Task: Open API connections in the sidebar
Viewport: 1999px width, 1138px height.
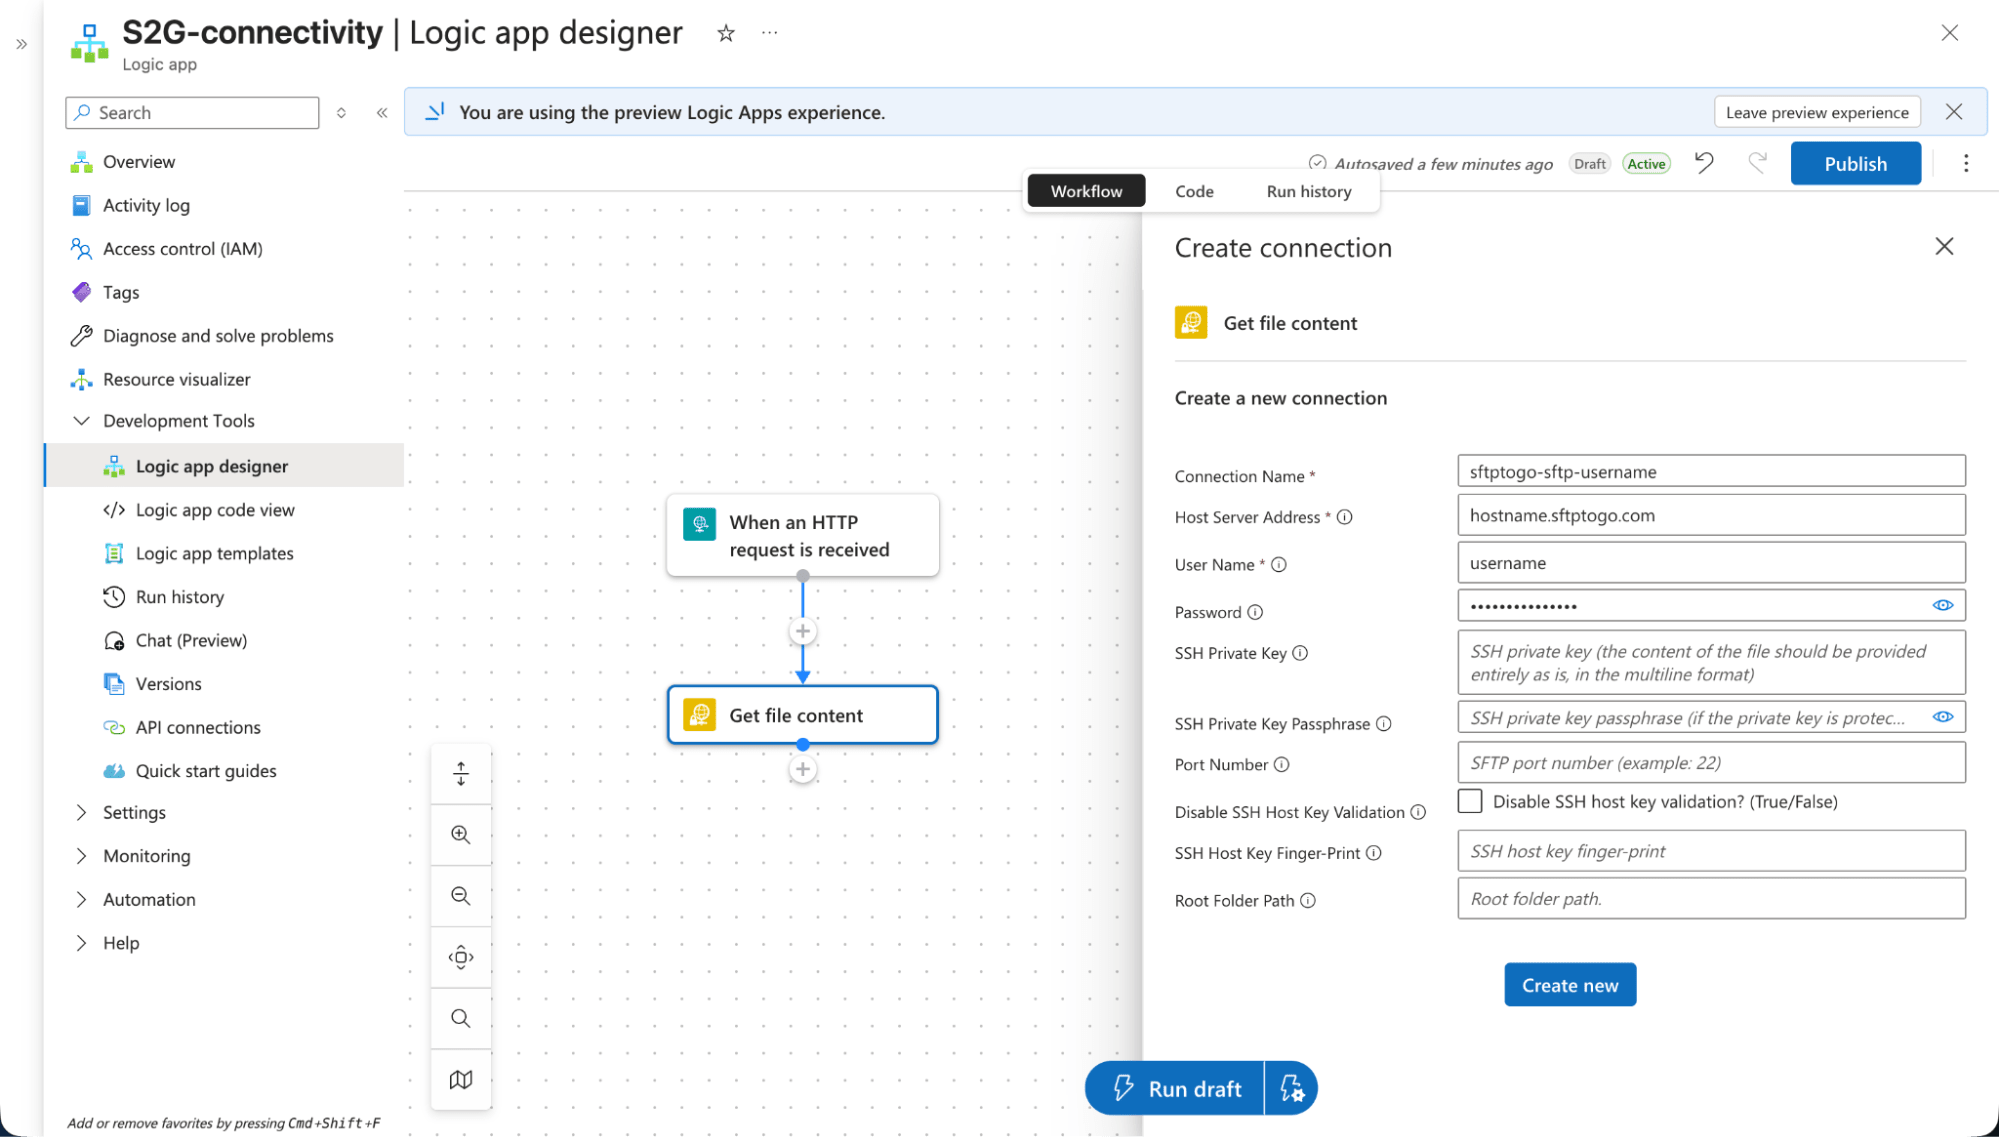Action: click(198, 728)
